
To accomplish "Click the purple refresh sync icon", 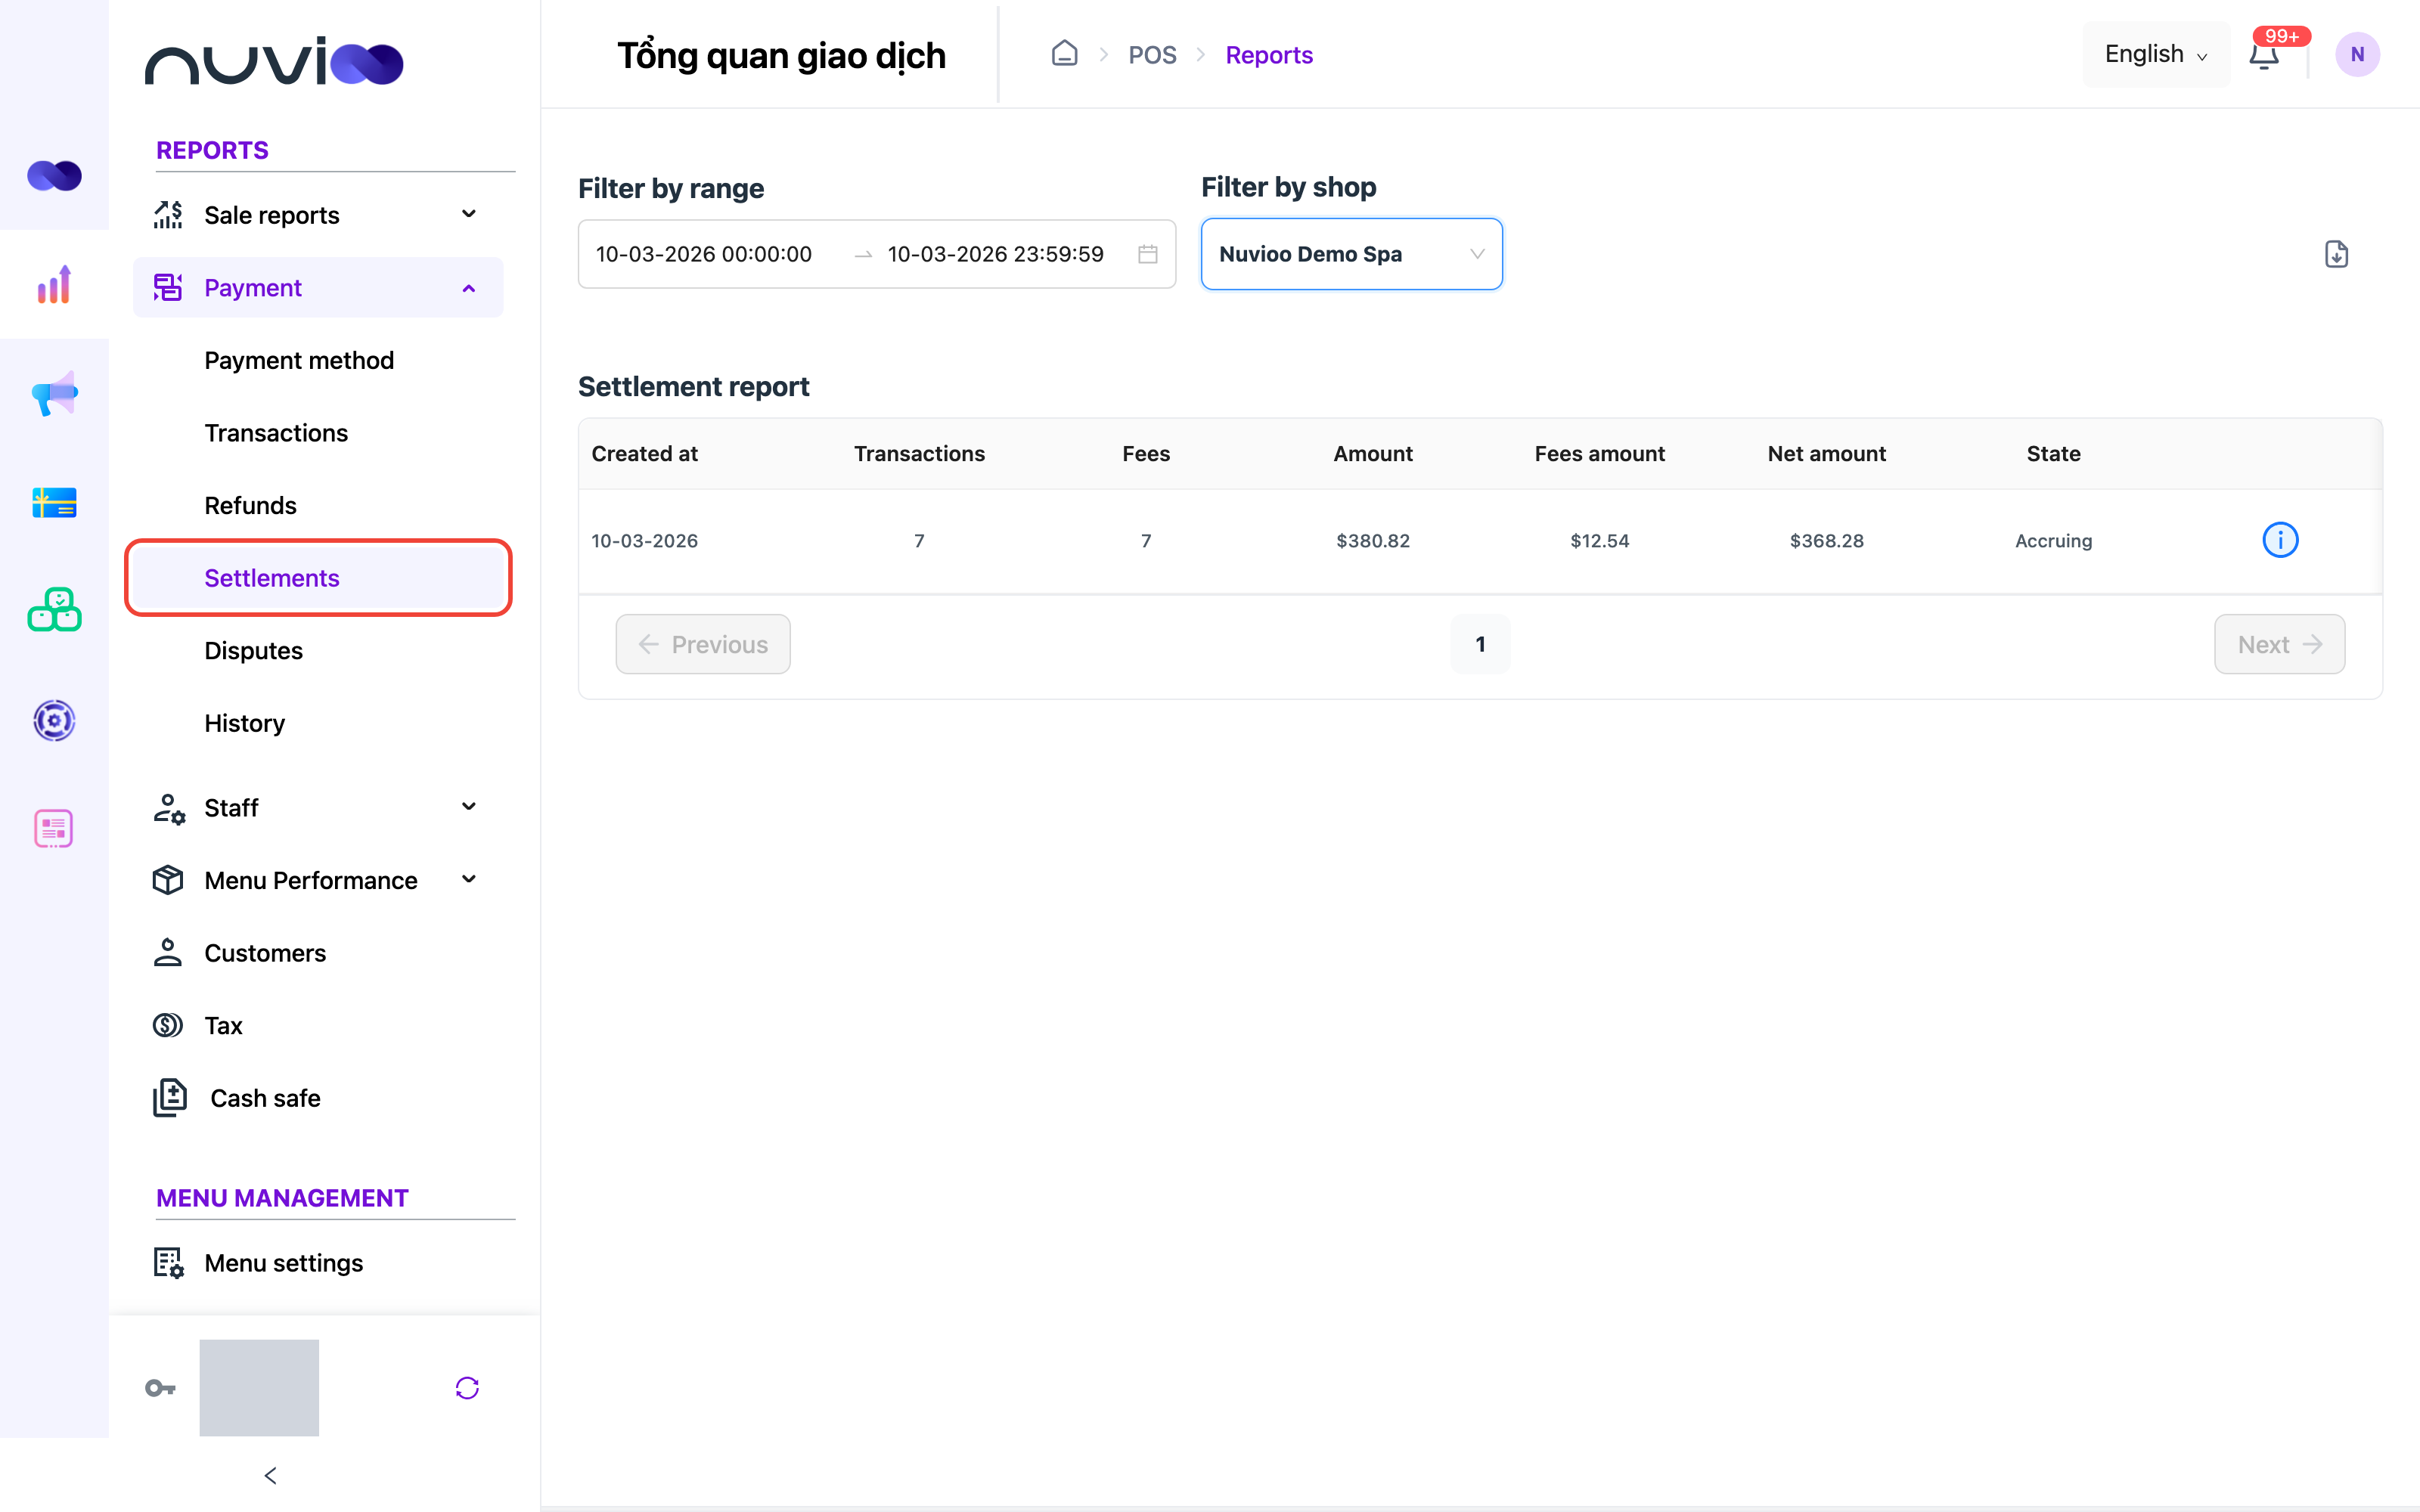I will pyautogui.click(x=467, y=1388).
